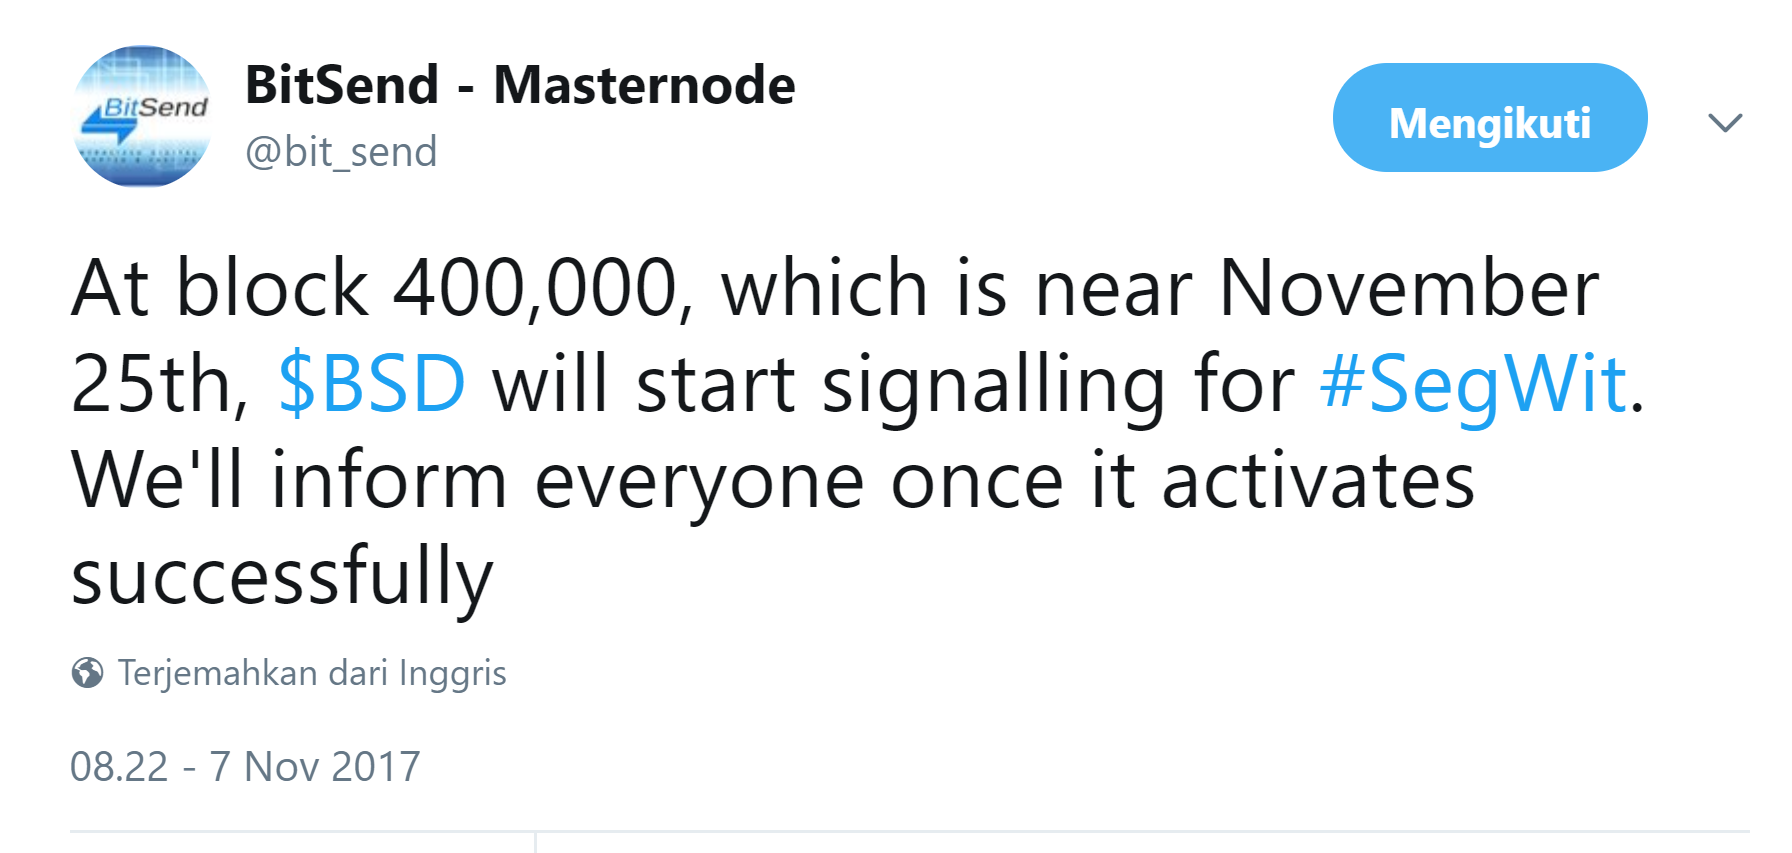Screen dimensions: 1792x853
Task: Open the $BSD cashtag link
Action: (x=371, y=383)
